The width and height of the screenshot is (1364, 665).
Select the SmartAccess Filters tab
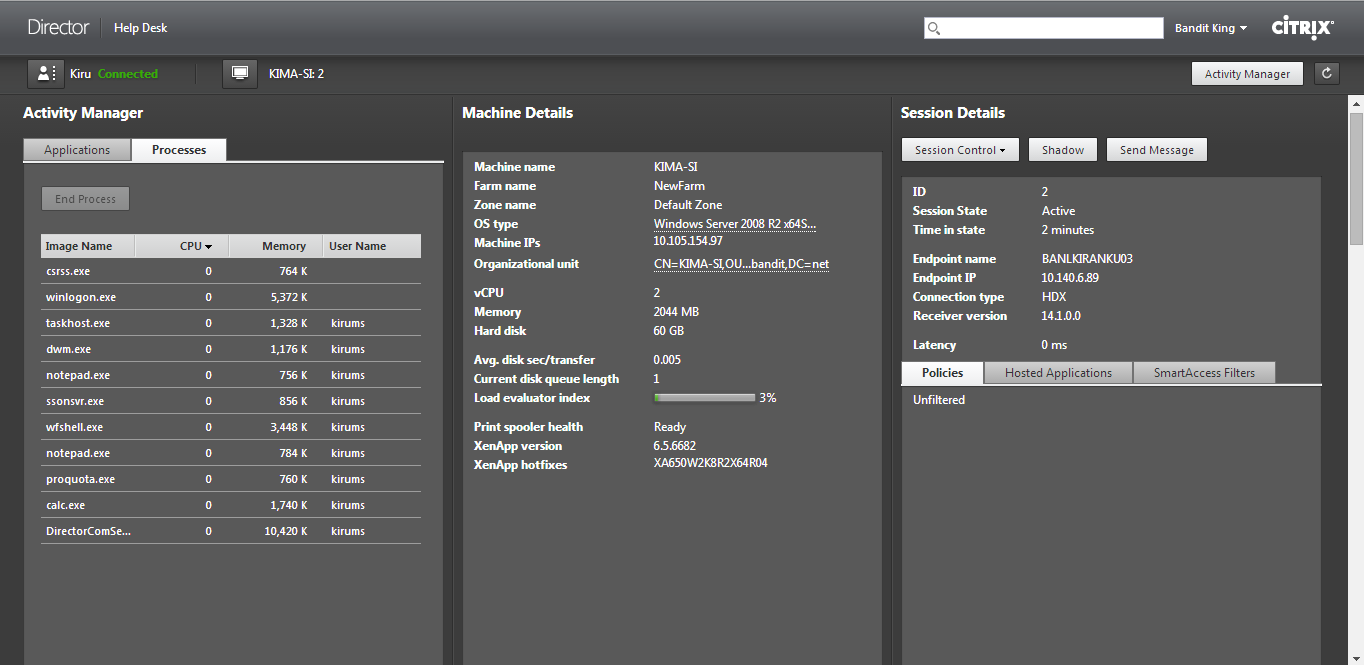pos(1204,373)
